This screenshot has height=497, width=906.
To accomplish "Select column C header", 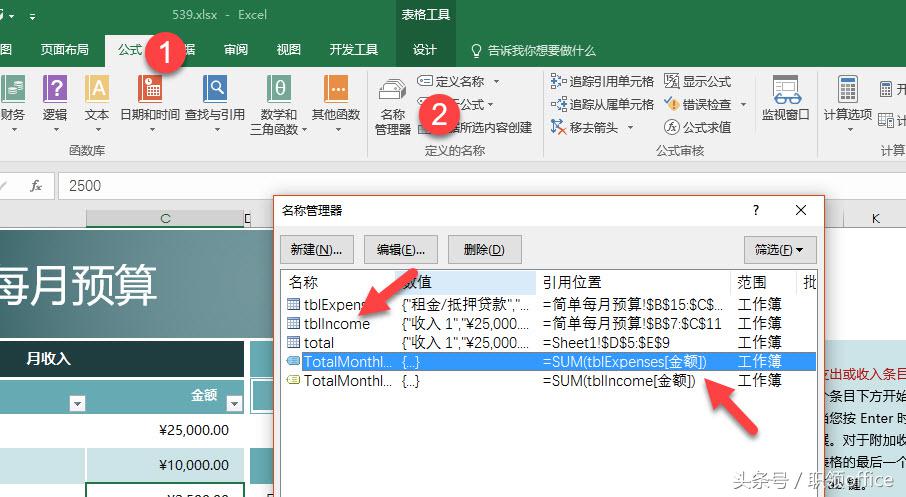I will pyautogui.click(x=165, y=218).
